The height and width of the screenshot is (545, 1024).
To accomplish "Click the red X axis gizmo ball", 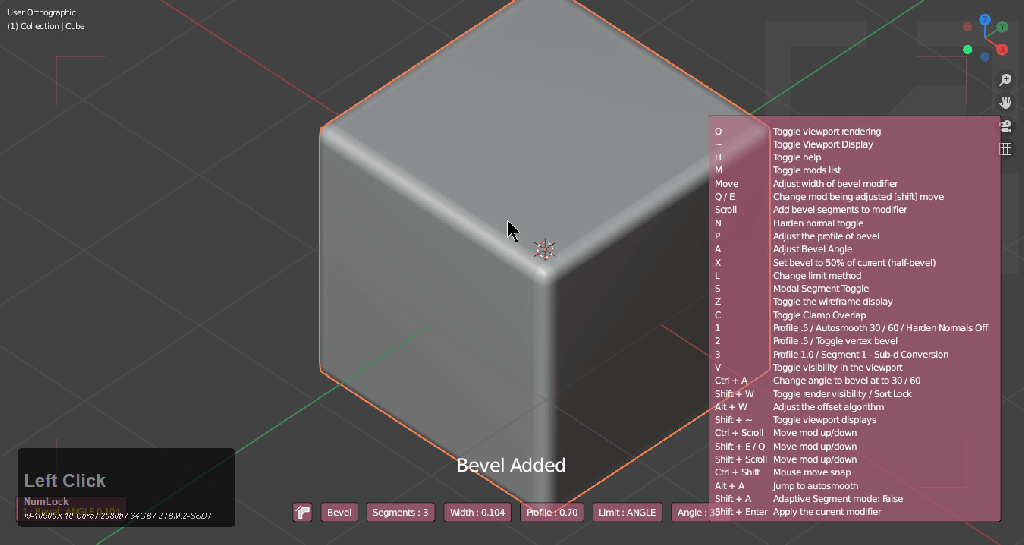I will [x=1002, y=48].
